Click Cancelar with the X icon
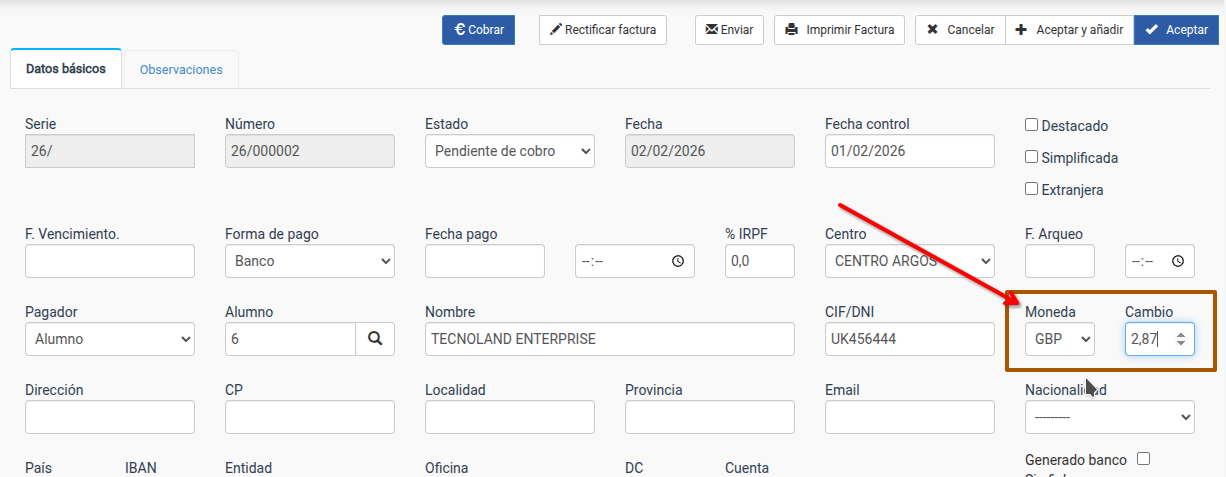1226x477 pixels. click(x=959, y=30)
